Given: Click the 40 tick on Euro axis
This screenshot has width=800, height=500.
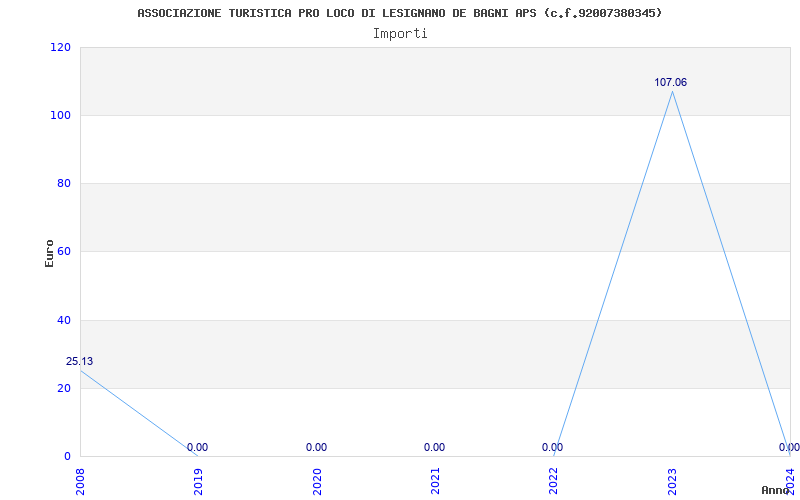Looking at the screenshot, I should pyautogui.click(x=63, y=320).
